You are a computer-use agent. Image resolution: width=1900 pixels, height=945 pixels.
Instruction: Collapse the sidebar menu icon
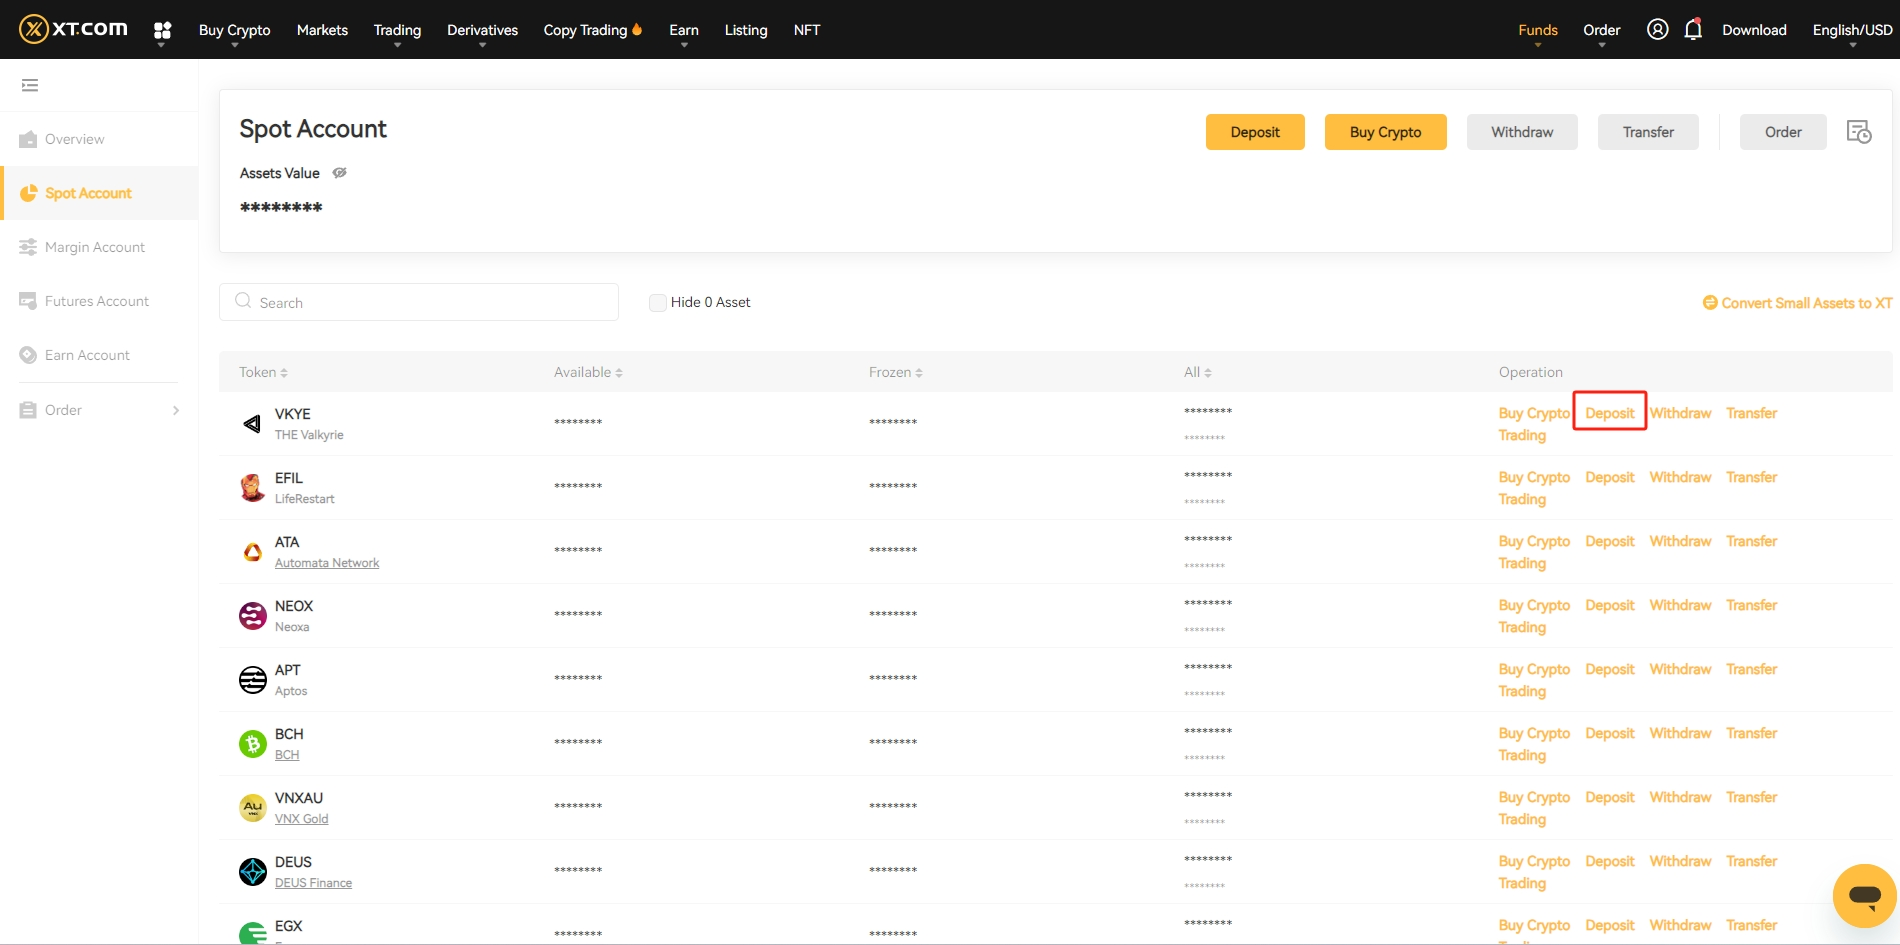coord(30,85)
